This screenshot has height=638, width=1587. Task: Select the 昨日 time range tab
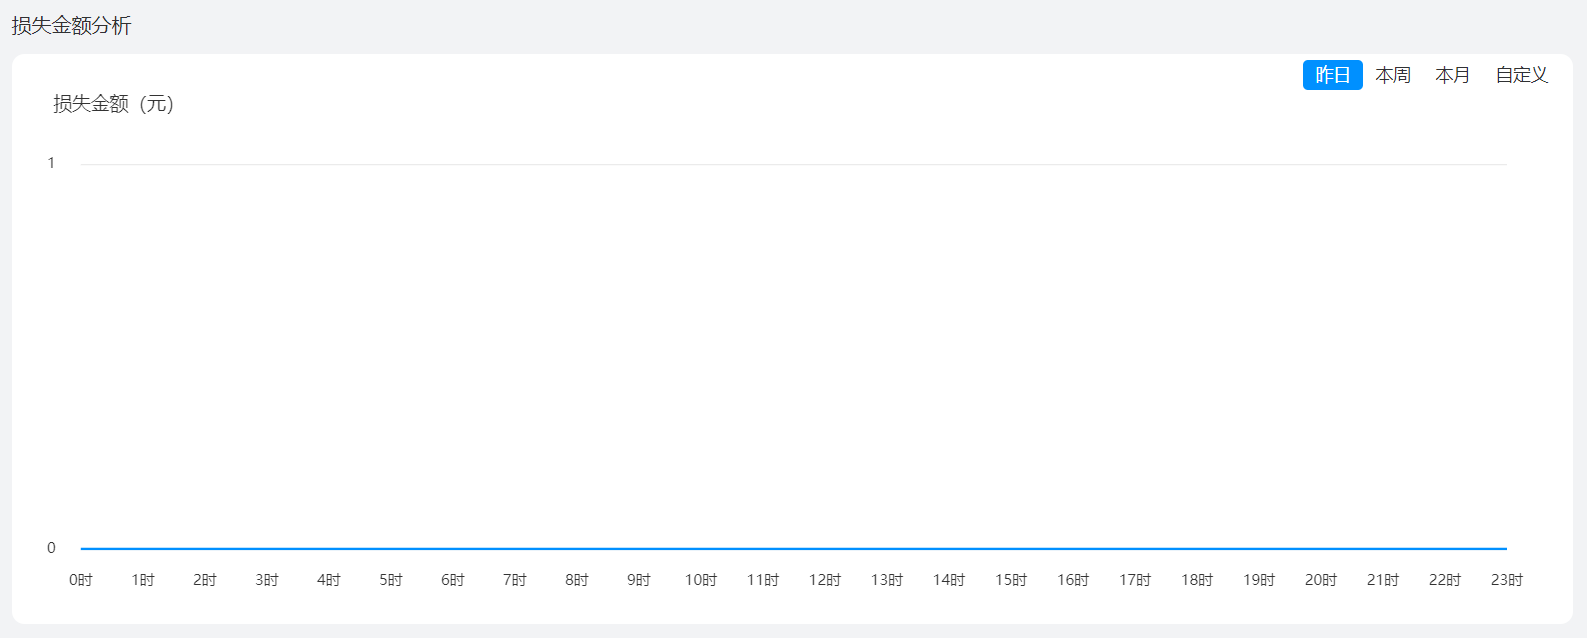[1332, 75]
